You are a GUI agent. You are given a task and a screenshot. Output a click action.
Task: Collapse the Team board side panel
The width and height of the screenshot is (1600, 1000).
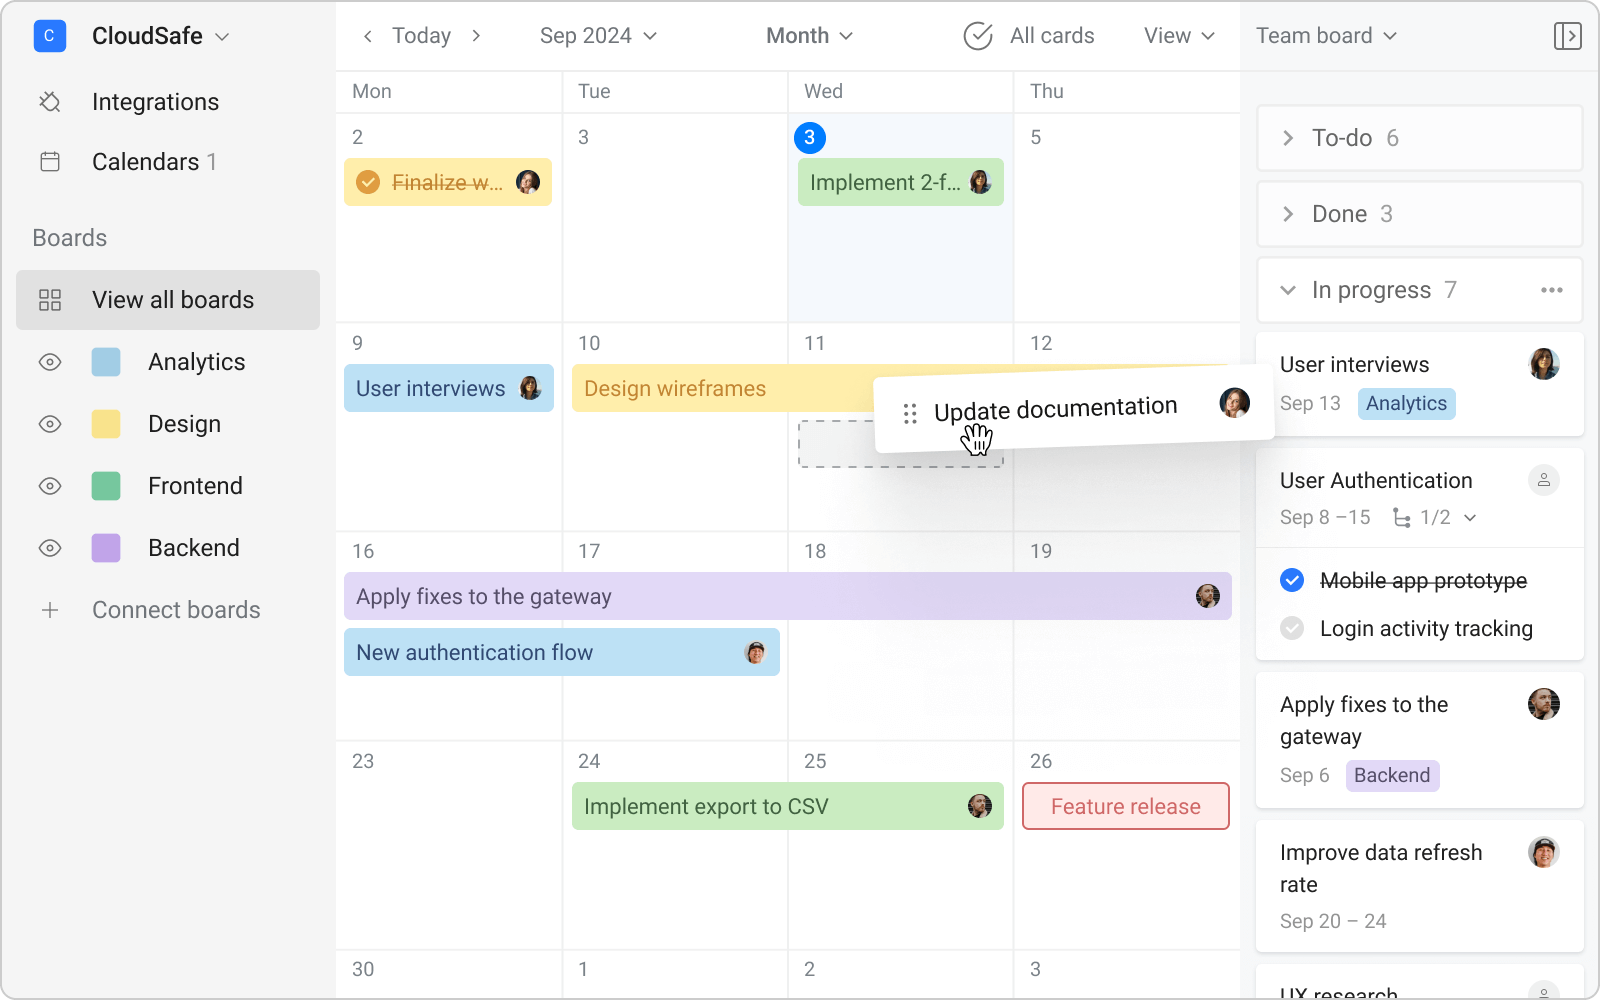click(1567, 35)
